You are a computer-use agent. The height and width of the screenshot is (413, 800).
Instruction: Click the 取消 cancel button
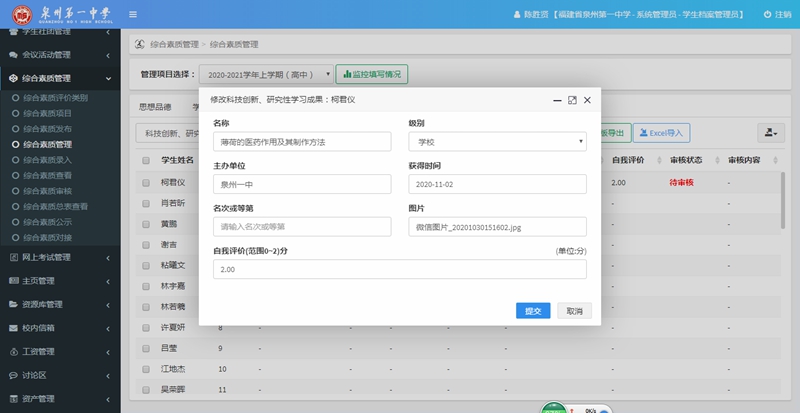pyautogui.click(x=574, y=311)
